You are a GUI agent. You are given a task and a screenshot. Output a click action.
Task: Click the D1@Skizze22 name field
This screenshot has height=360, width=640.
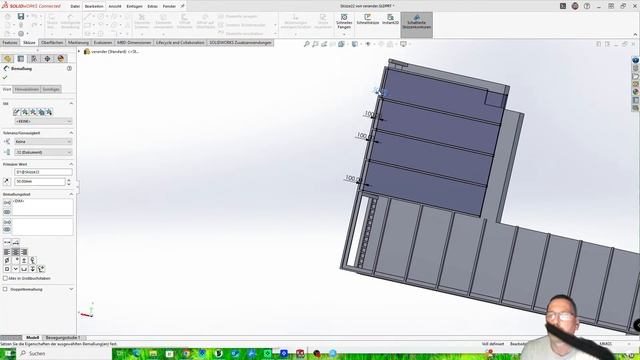coord(43,172)
